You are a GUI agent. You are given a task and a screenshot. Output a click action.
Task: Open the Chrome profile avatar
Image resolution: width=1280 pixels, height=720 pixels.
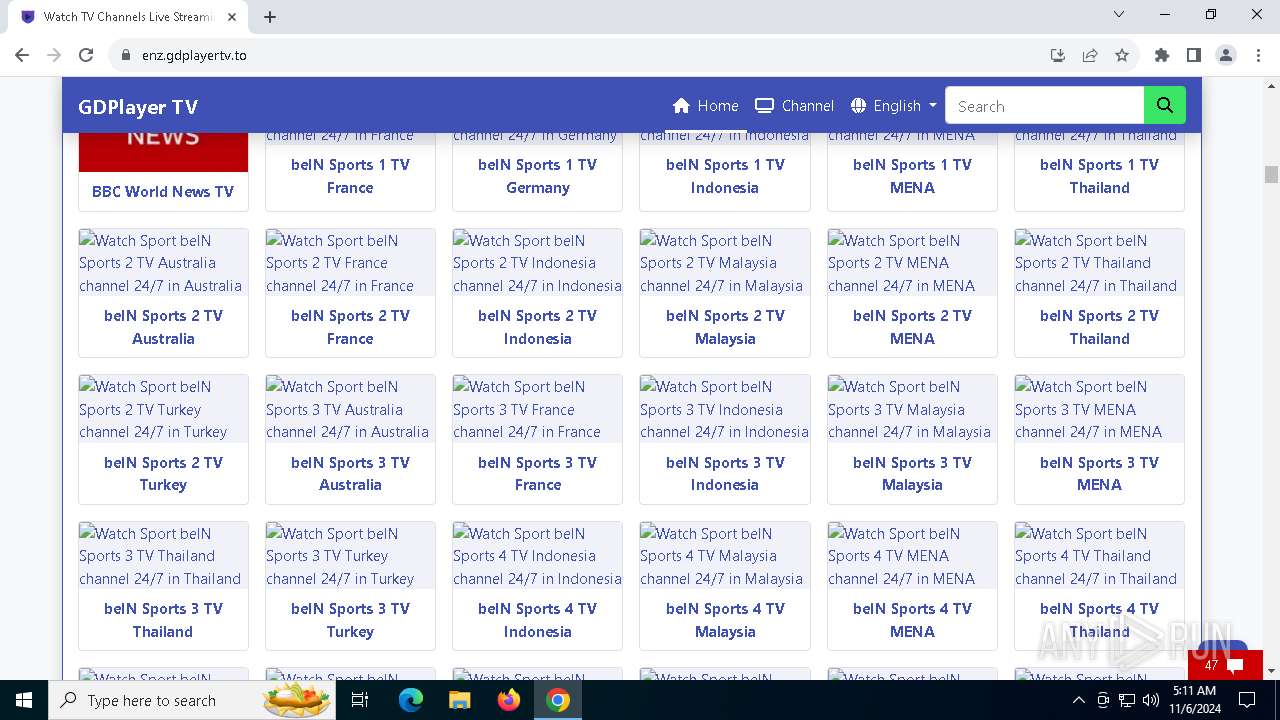1225,55
